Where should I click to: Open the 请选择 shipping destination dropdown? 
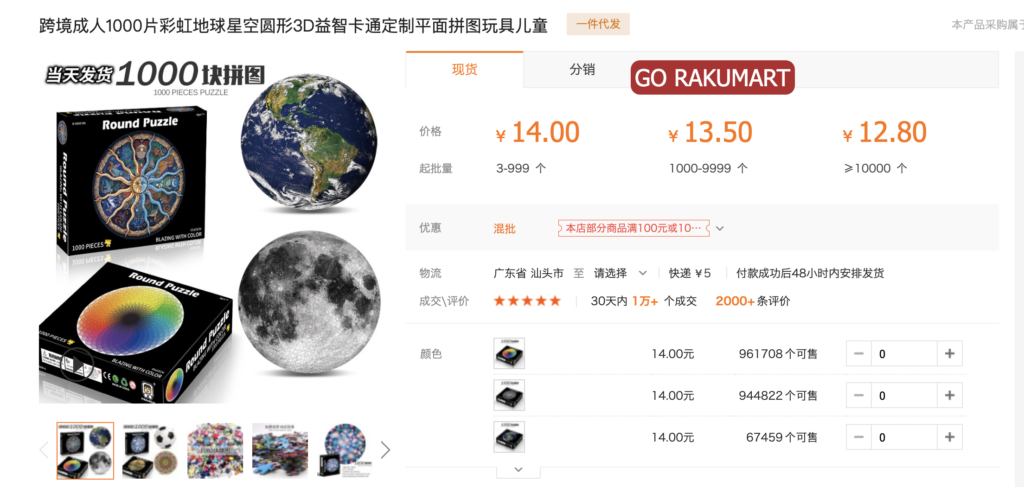click(x=620, y=273)
